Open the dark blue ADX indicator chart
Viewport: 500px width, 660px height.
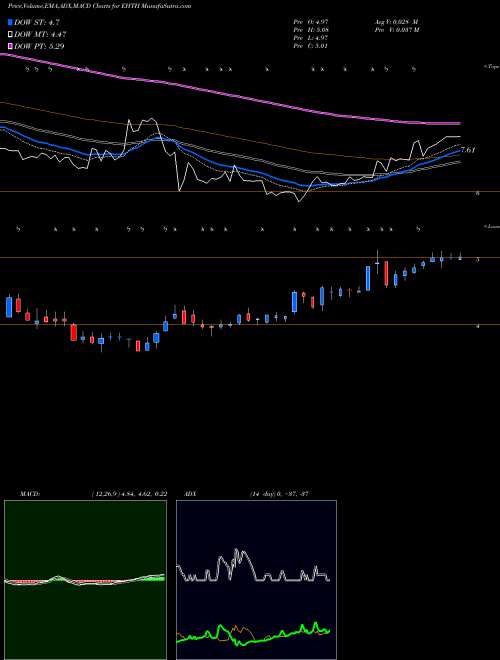(x=256, y=580)
